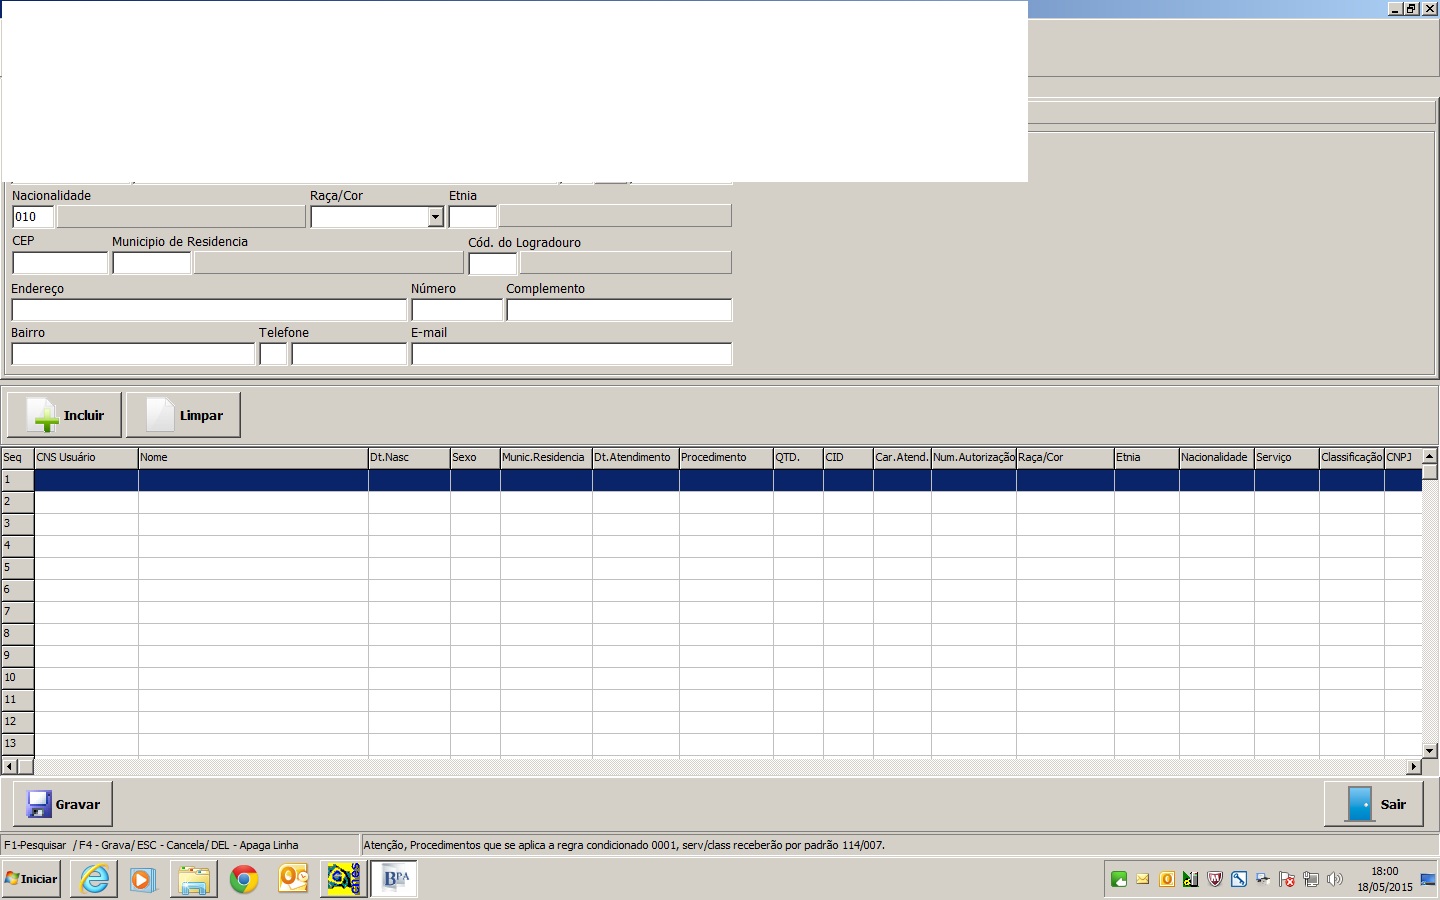
Task: Open Outlook from the taskbar
Action: 293,879
